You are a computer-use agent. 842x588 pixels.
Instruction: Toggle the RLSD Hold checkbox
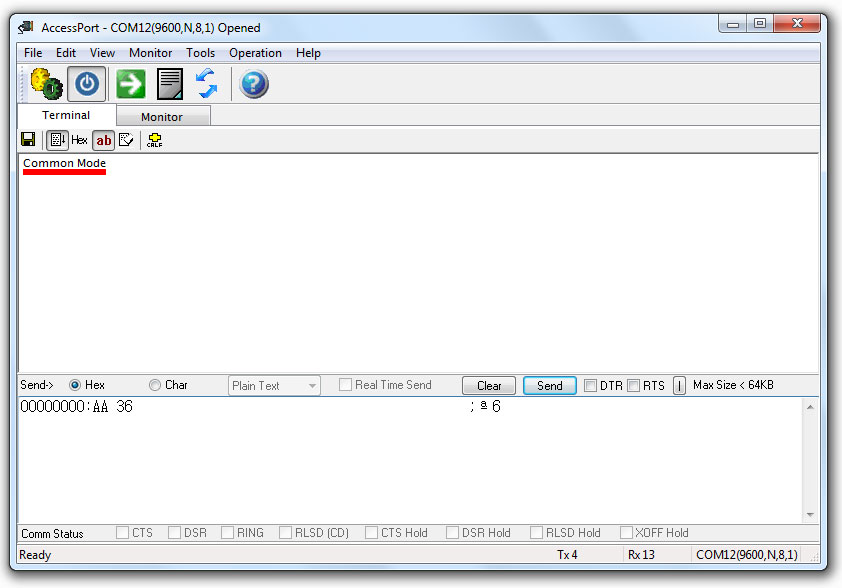536,532
